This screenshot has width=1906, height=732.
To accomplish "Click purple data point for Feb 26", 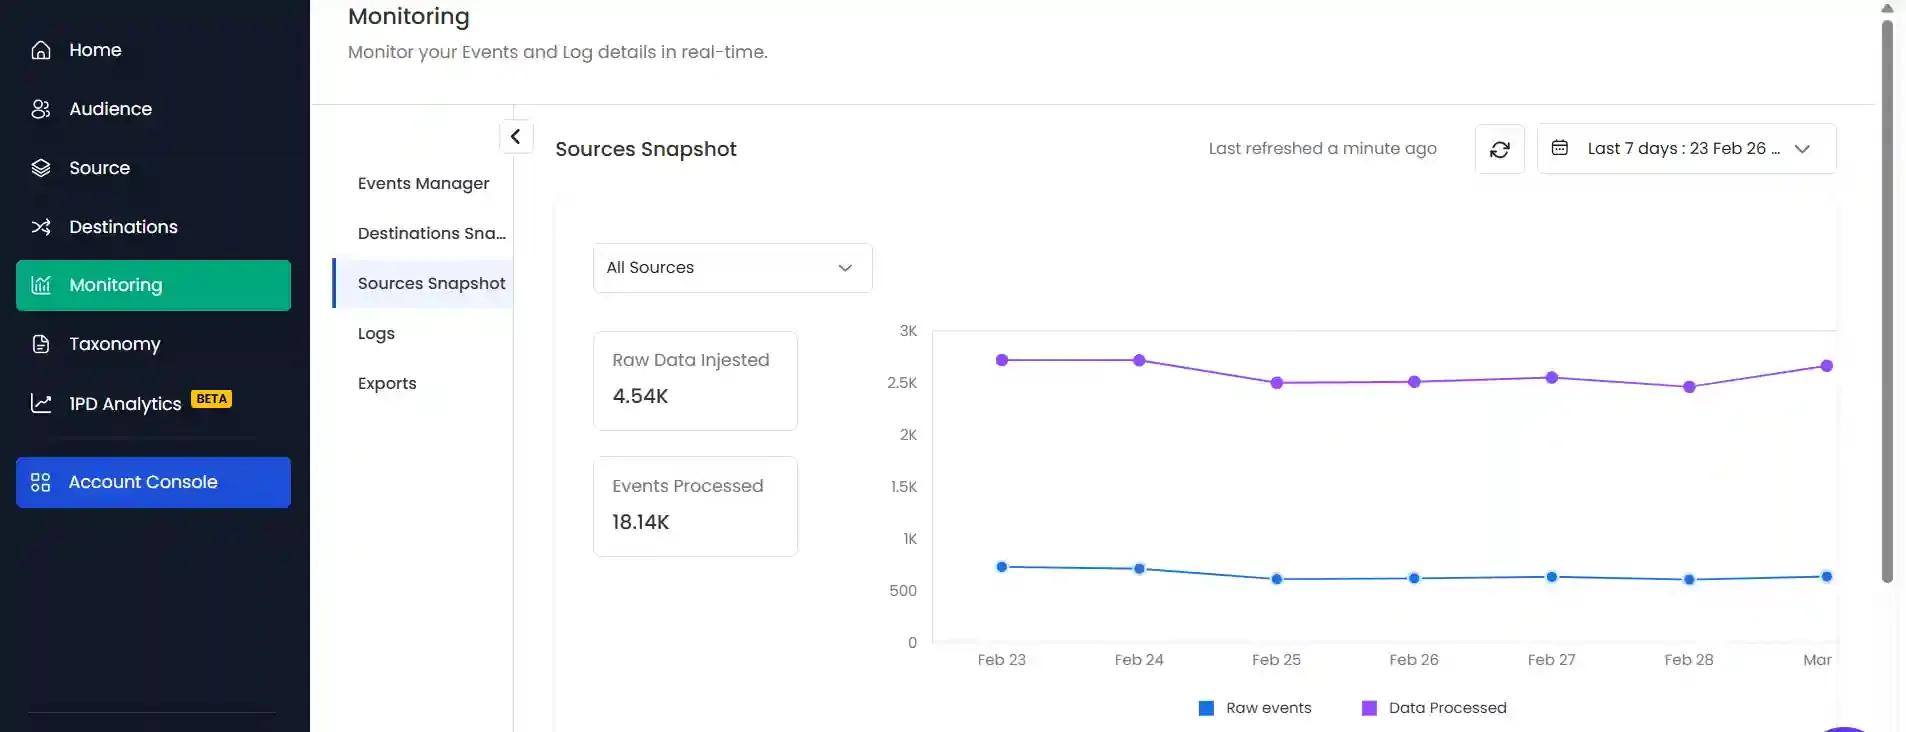I will [1414, 382].
